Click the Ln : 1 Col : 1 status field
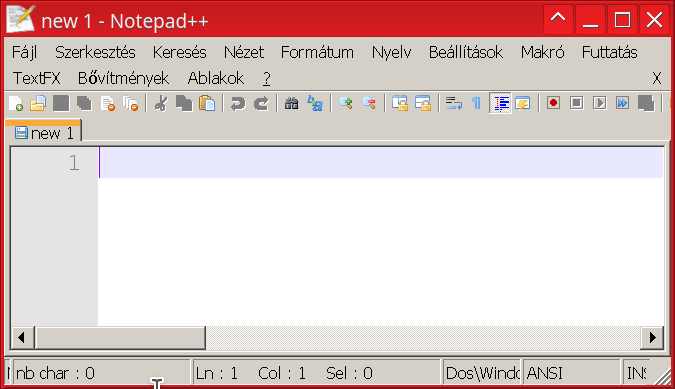Viewport: 675px width, 389px height. 317,373
